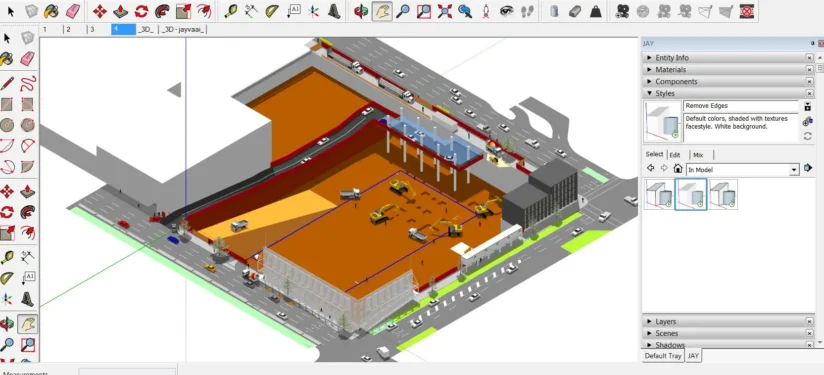Screen dimensions: 824x375
Task: Activate the Move tool in the top toolbar
Action: (100, 11)
